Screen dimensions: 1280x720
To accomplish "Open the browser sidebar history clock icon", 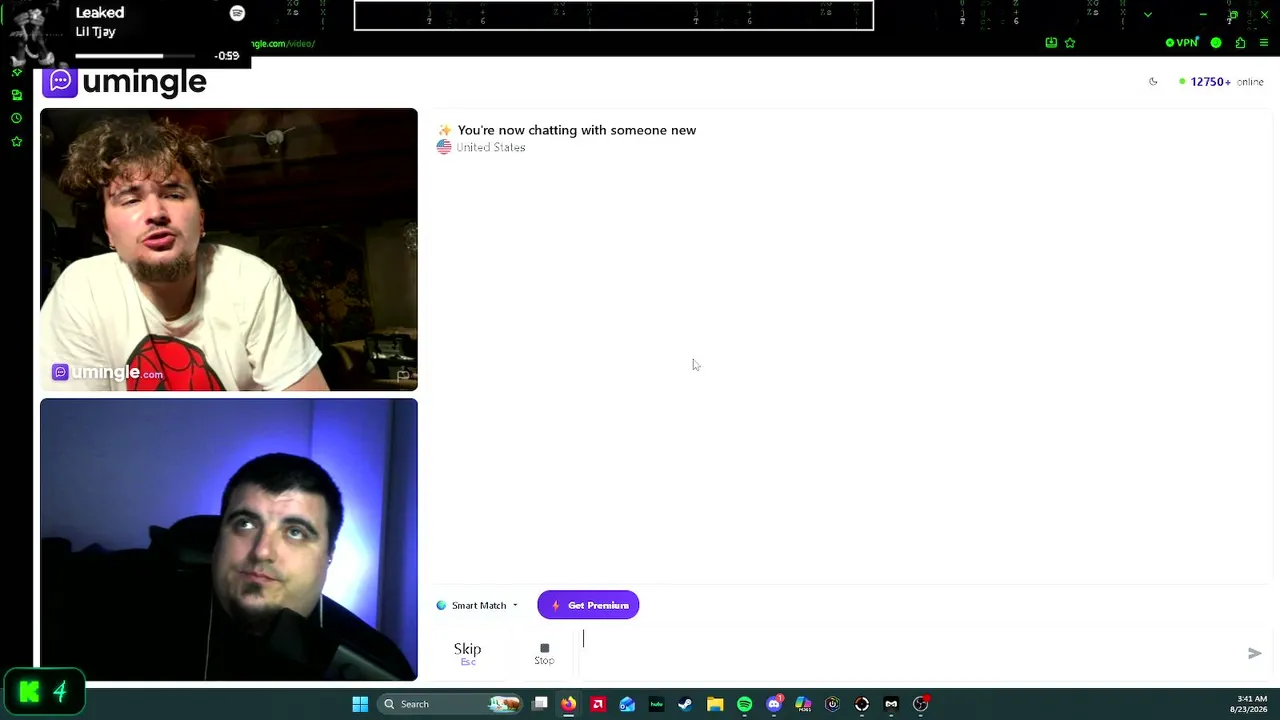I will click(x=16, y=118).
